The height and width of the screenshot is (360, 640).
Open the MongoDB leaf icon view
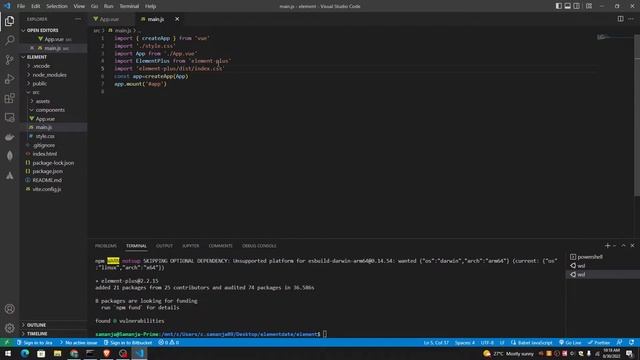point(9,156)
